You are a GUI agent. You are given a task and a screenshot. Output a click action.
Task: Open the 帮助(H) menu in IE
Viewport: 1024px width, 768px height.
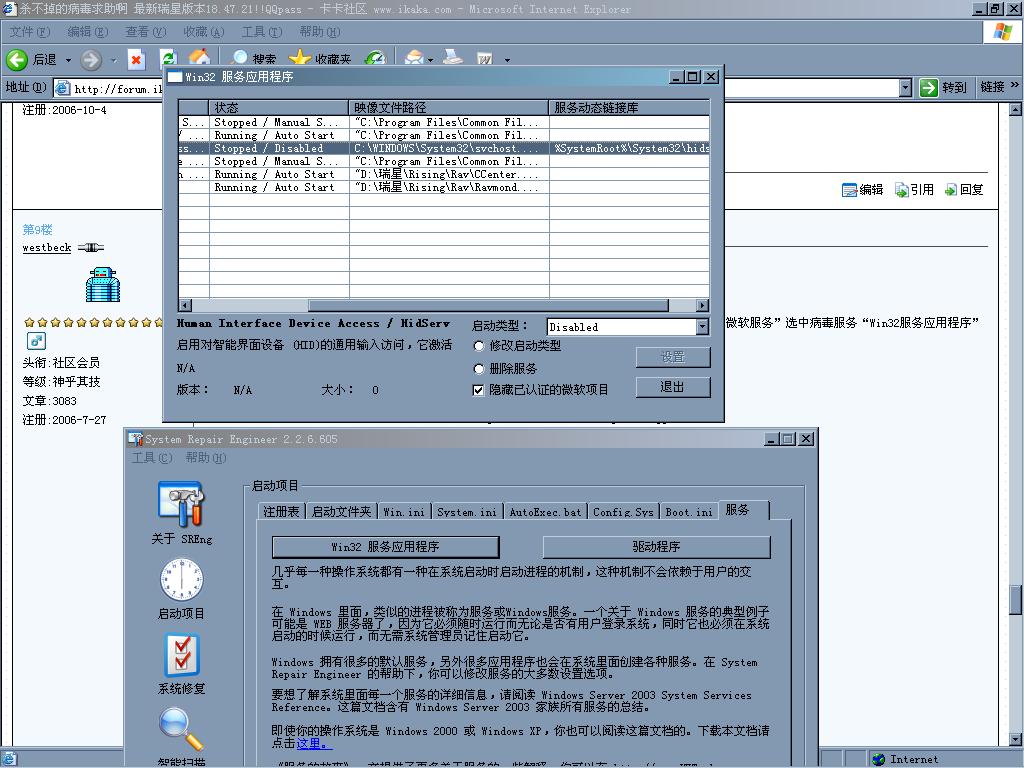[x=320, y=31]
